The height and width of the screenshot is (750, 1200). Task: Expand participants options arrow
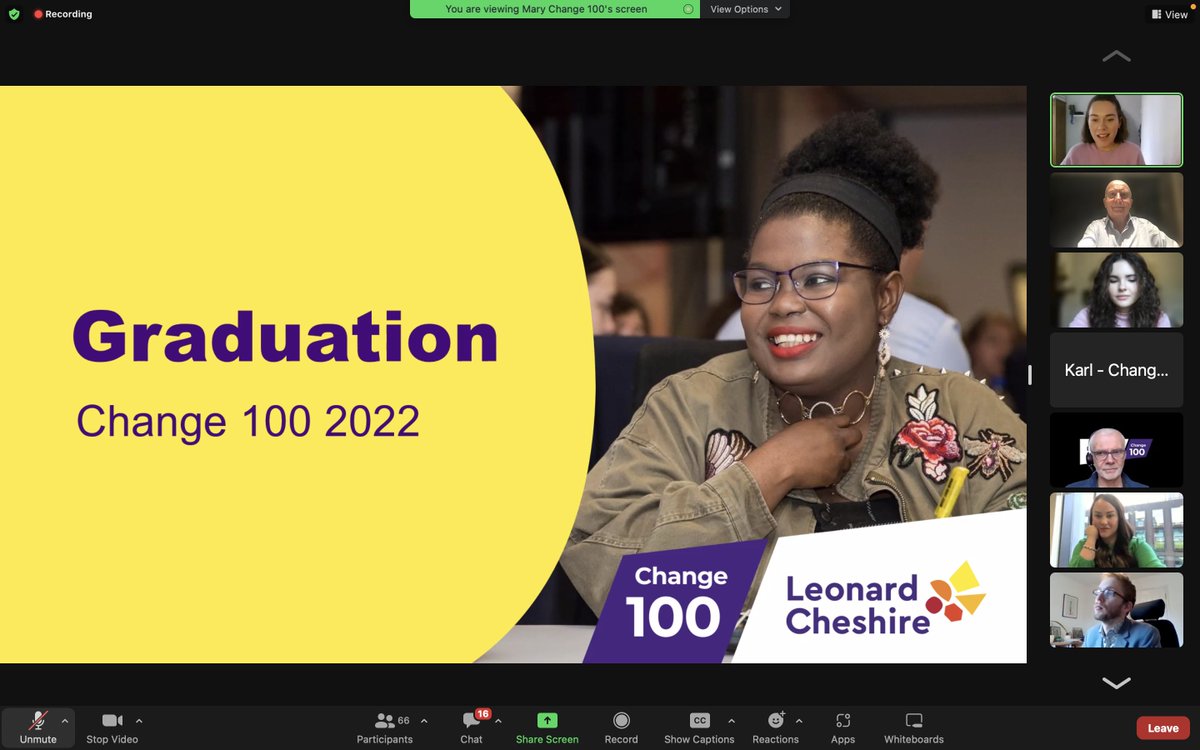(x=424, y=720)
